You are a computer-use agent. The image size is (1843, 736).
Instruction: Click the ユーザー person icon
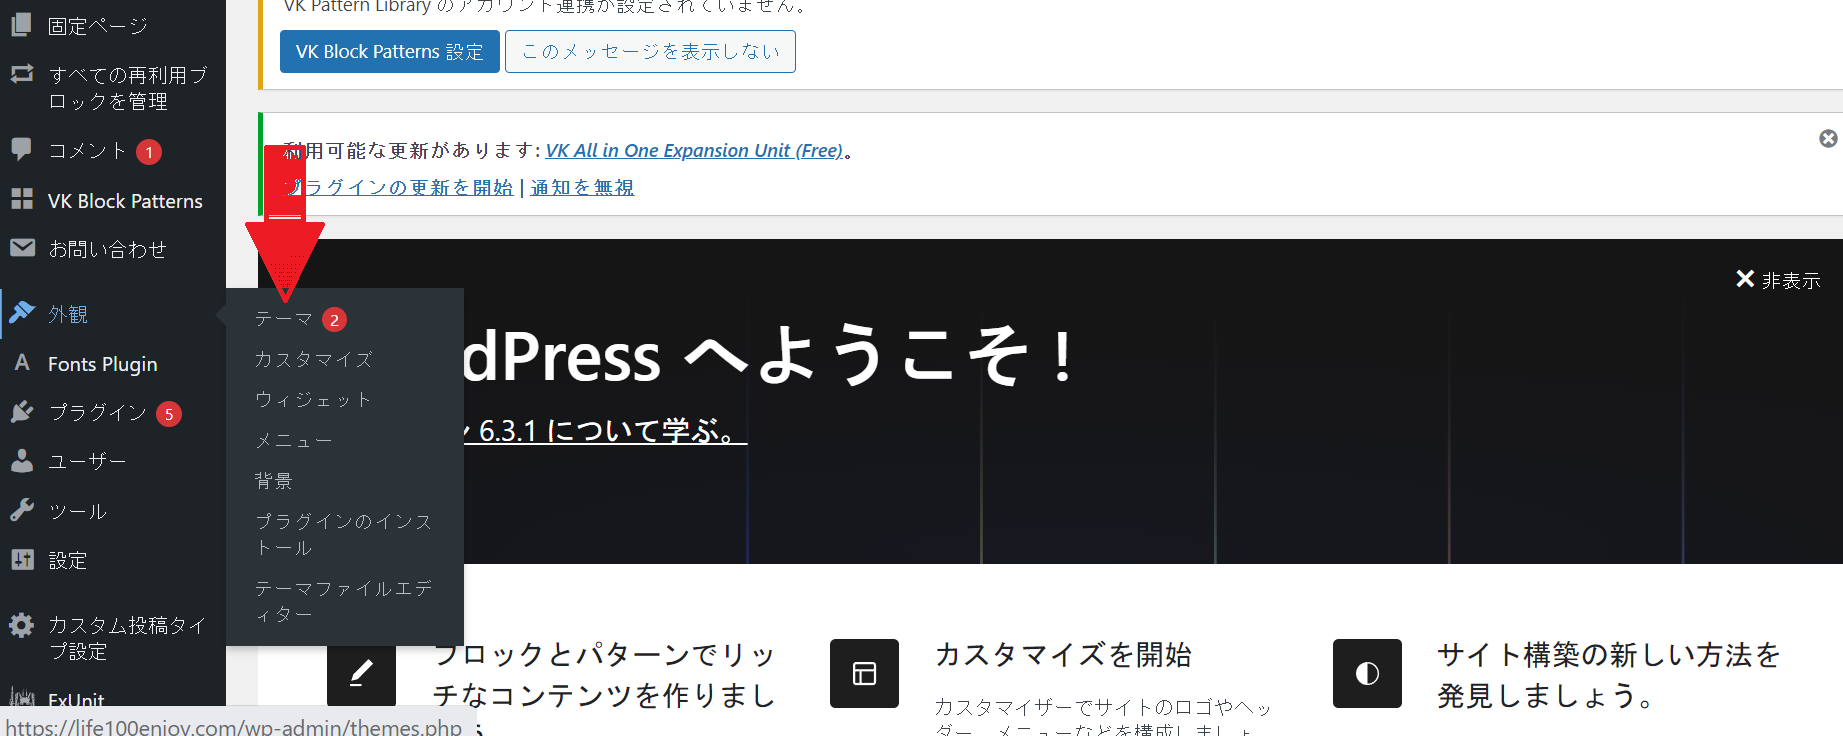coord(22,460)
